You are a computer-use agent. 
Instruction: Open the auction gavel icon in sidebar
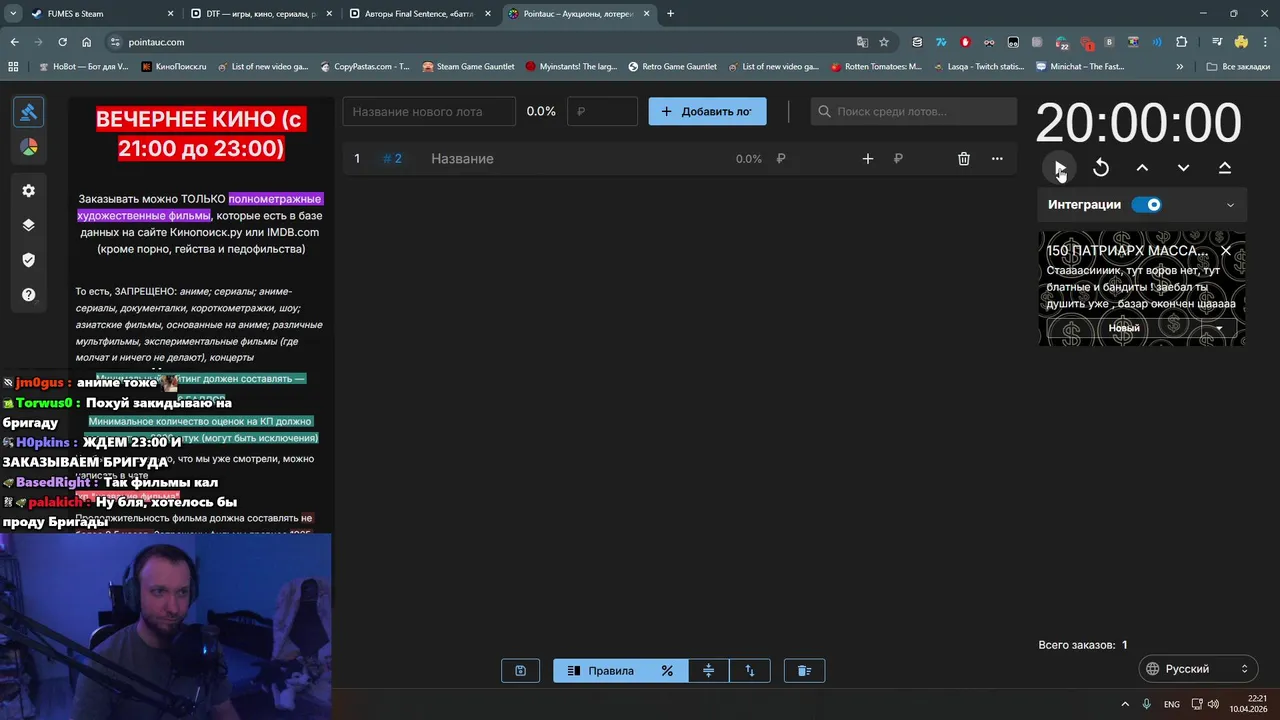tap(28, 112)
